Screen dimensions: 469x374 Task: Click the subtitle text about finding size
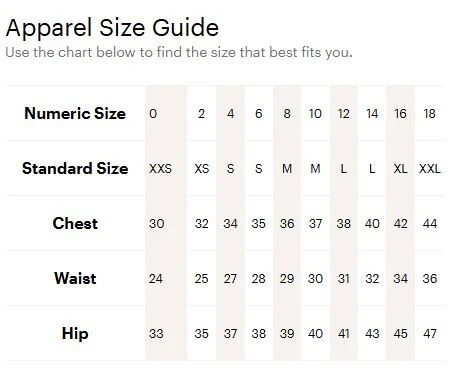coord(179,53)
